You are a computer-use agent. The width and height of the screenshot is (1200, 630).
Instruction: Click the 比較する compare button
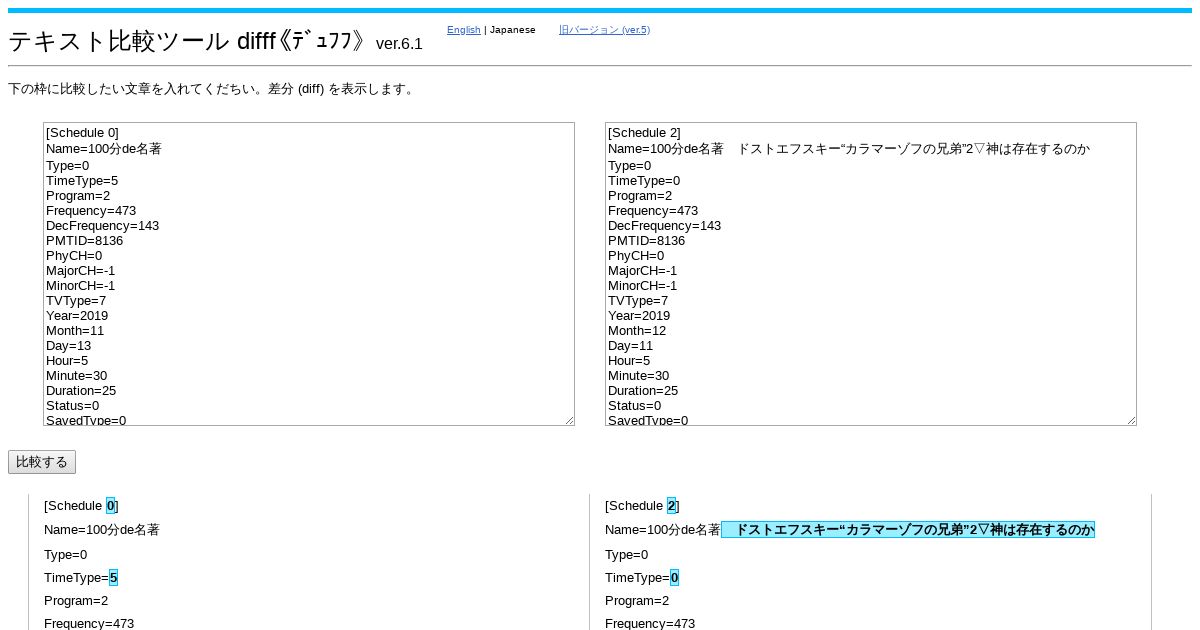(42, 462)
